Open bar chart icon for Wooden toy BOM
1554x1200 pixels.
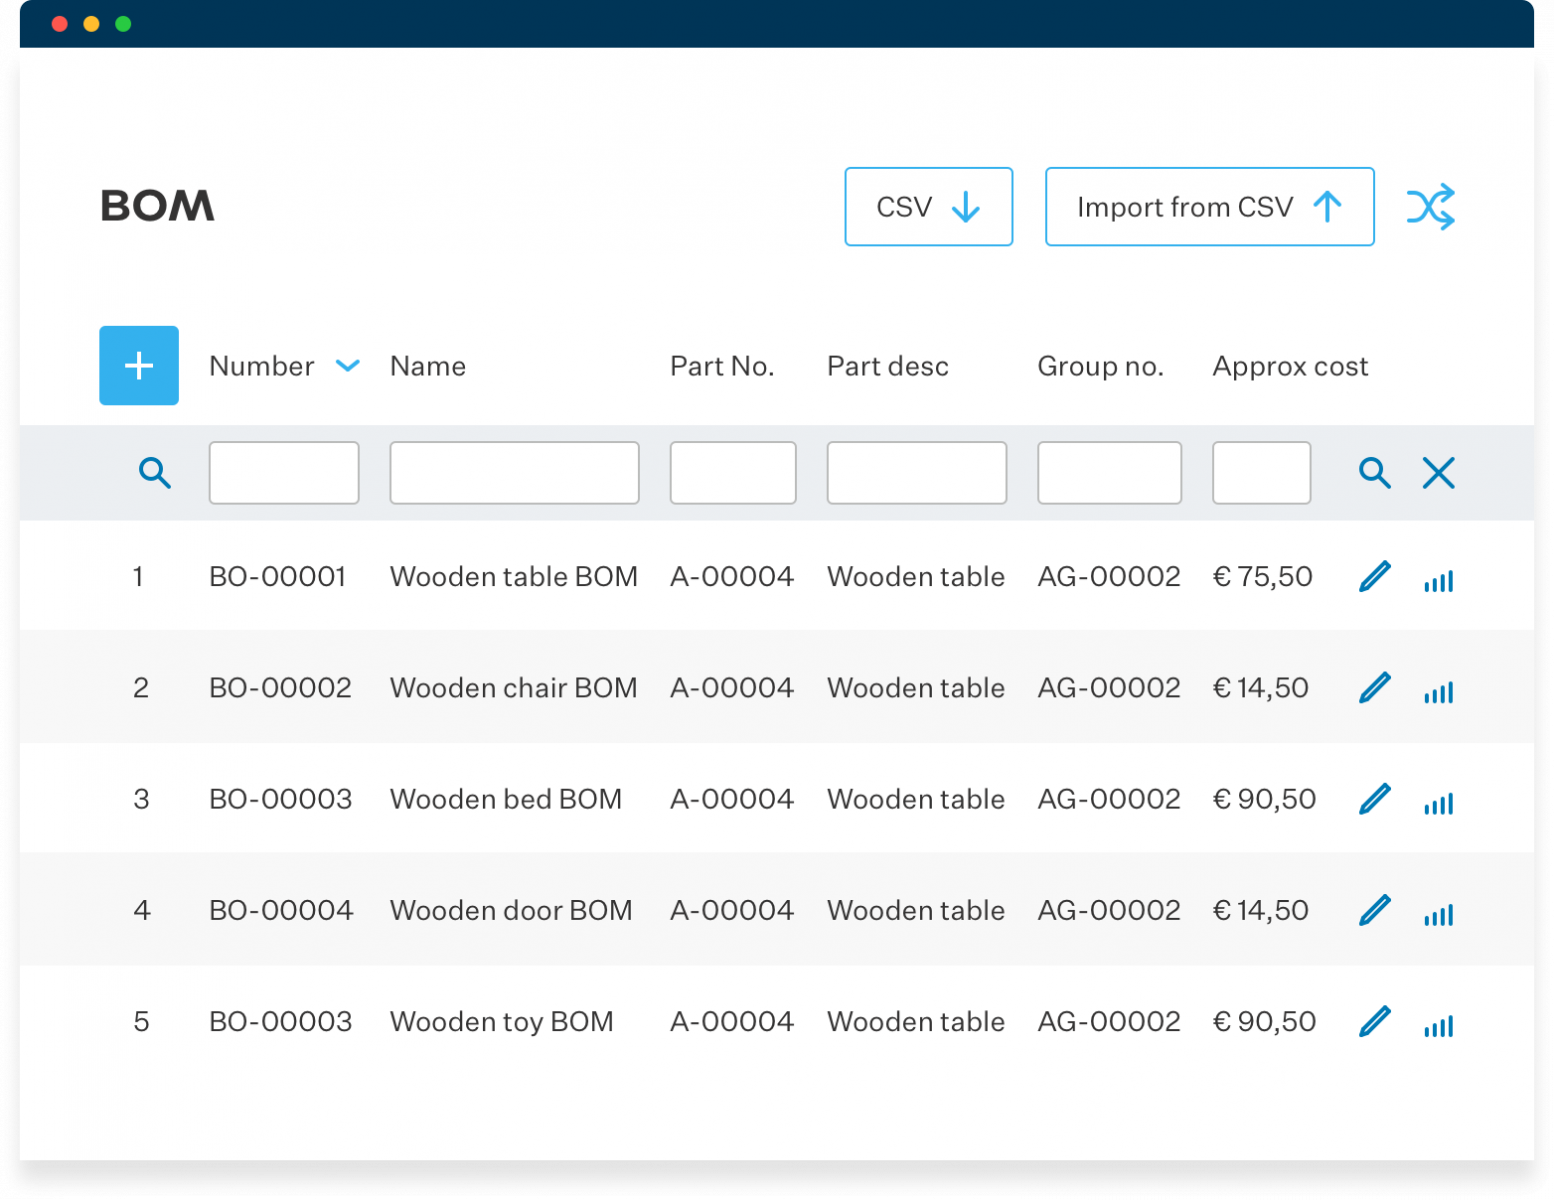tap(1438, 1024)
